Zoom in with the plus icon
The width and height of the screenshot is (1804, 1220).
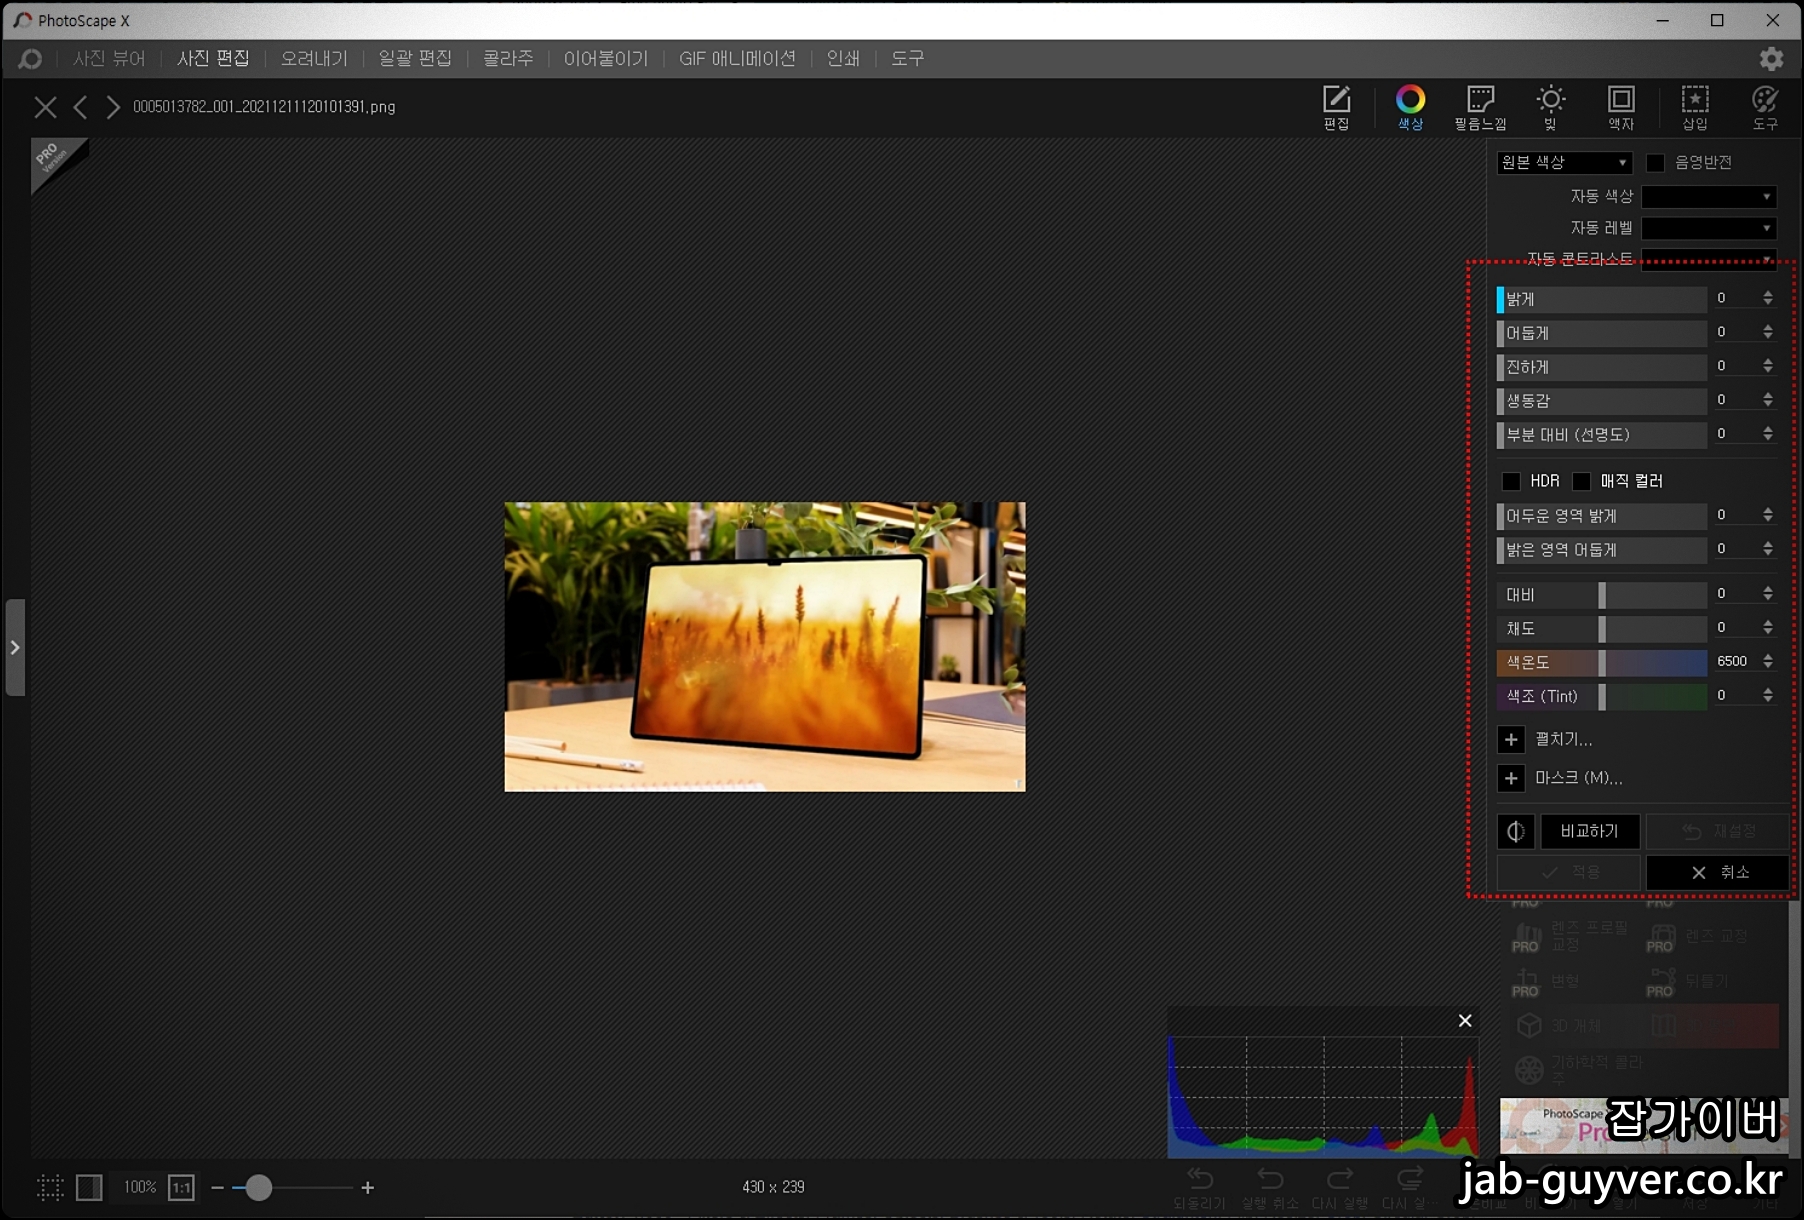(368, 1187)
